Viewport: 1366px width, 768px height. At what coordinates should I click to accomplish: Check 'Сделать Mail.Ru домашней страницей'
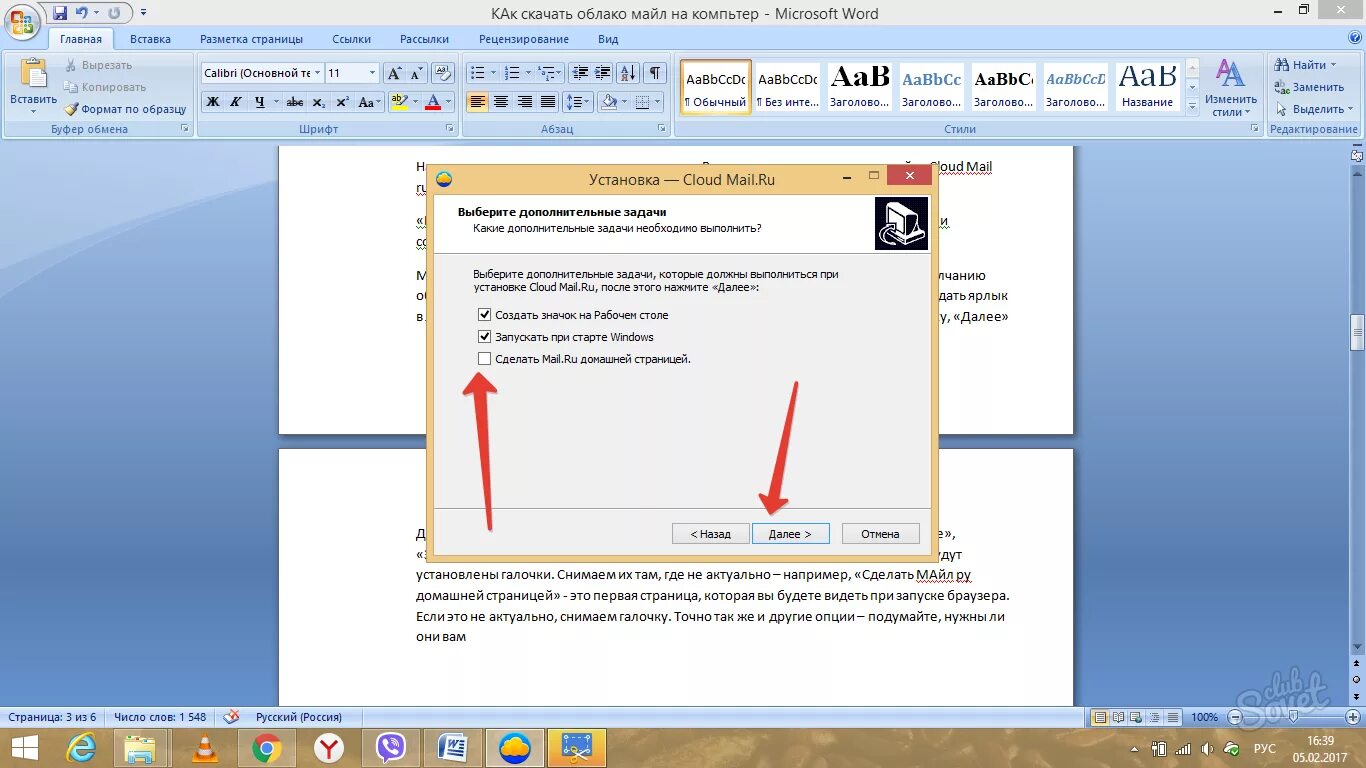pyautogui.click(x=484, y=358)
